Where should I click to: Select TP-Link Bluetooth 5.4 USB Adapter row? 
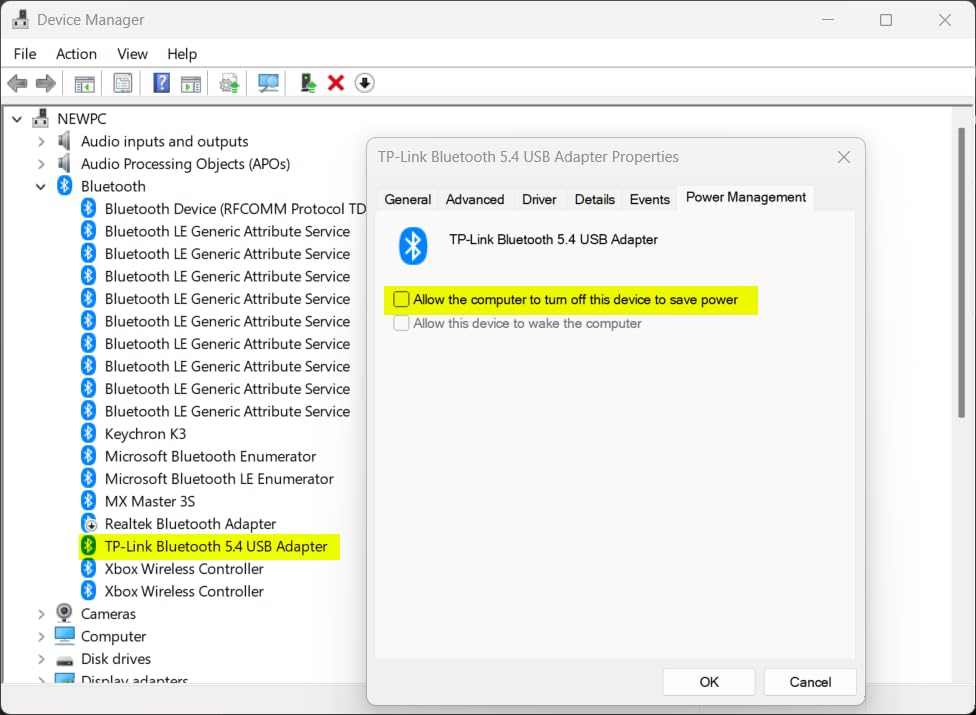209,546
